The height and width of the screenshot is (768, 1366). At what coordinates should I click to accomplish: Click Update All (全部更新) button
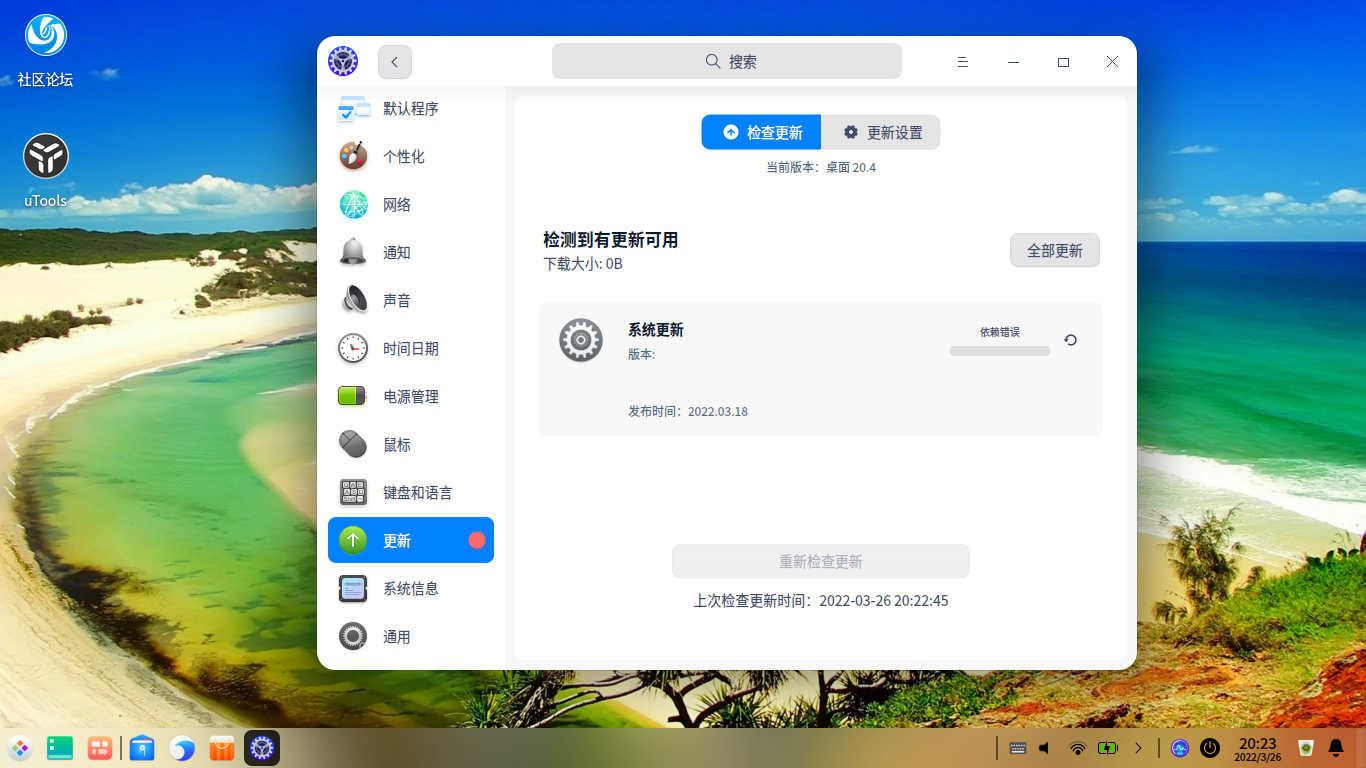click(x=1055, y=250)
